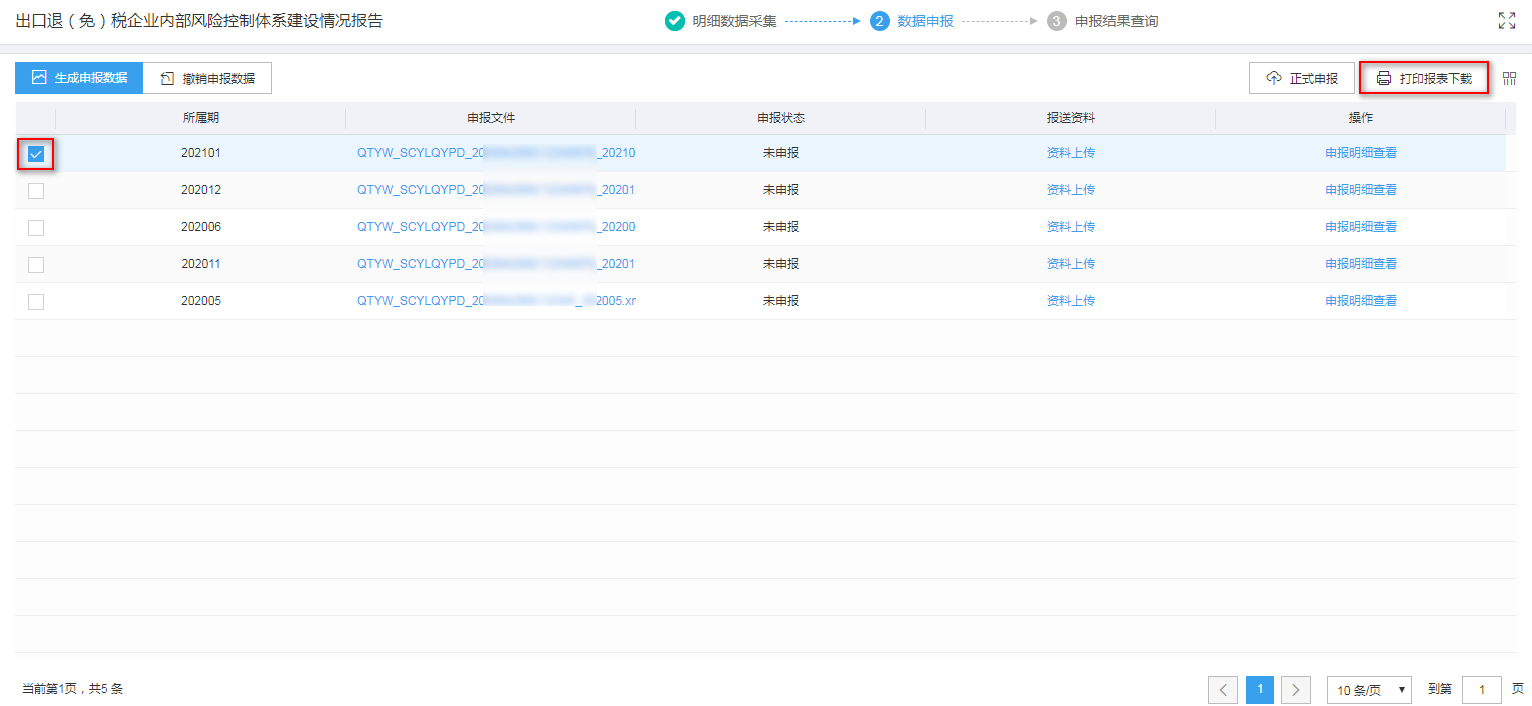The height and width of the screenshot is (706, 1532).
Task: Click the step 2 number circle
Action: (x=880, y=20)
